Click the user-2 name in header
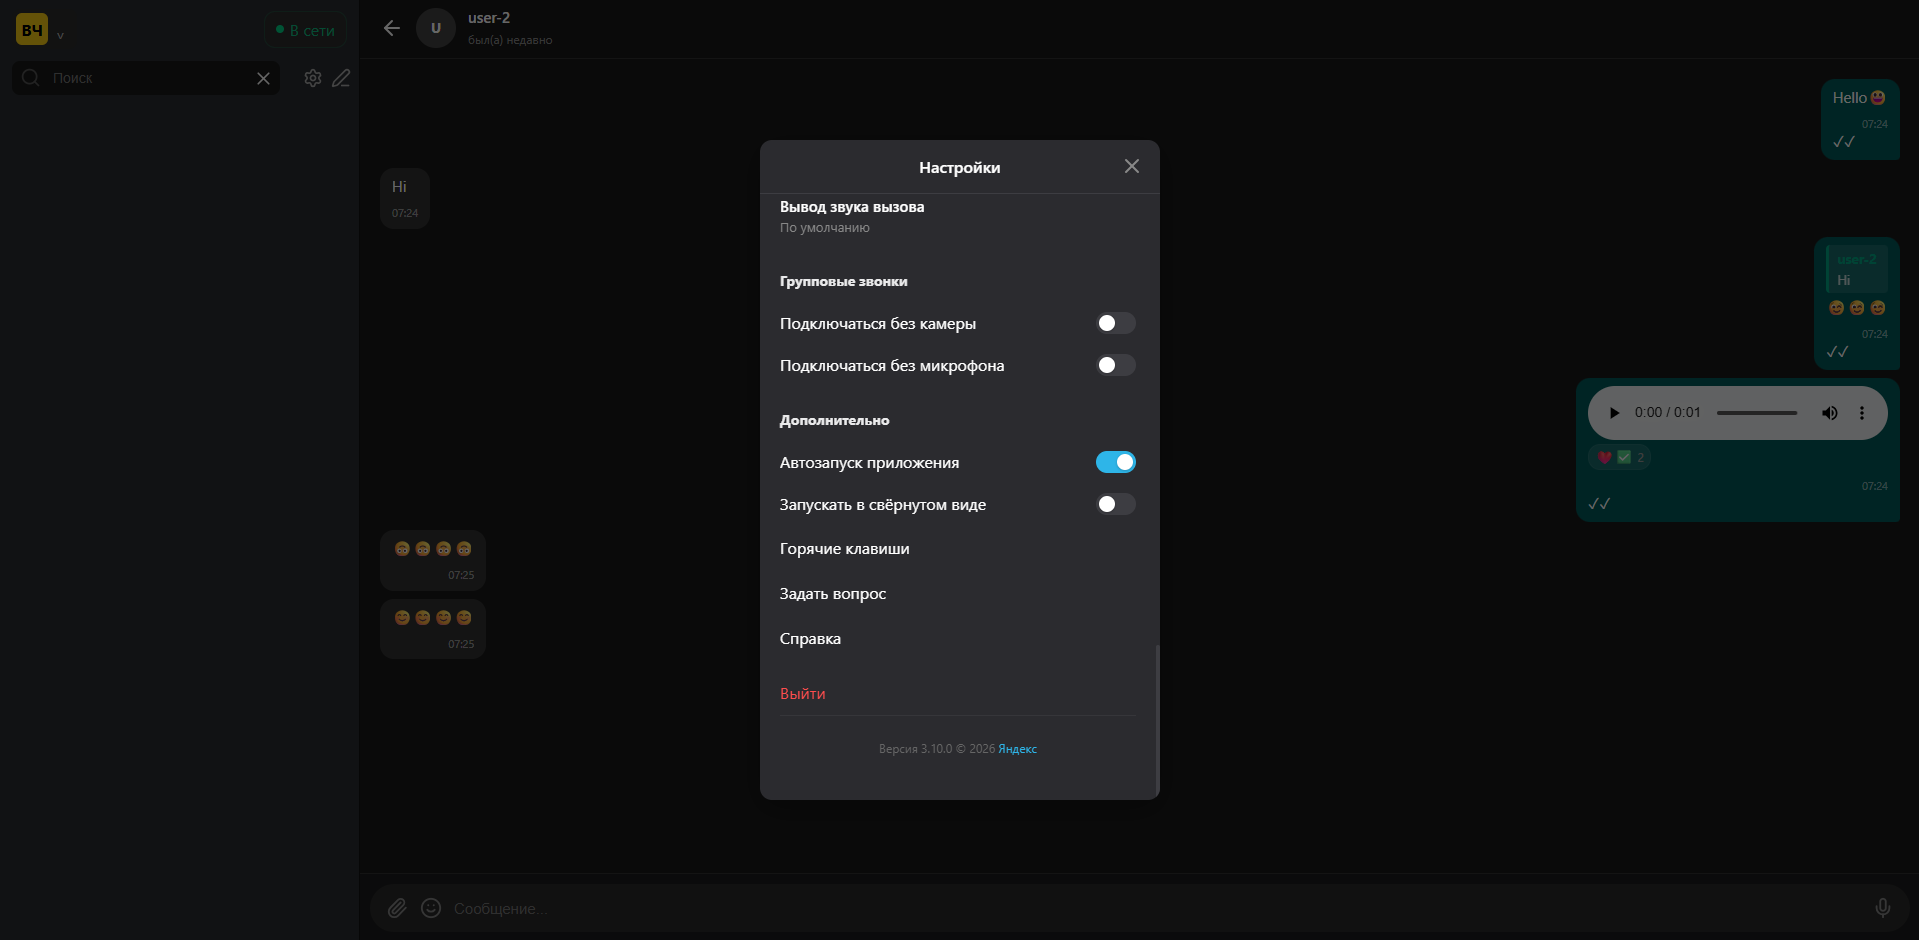The image size is (1919, 940). pyautogui.click(x=489, y=18)
